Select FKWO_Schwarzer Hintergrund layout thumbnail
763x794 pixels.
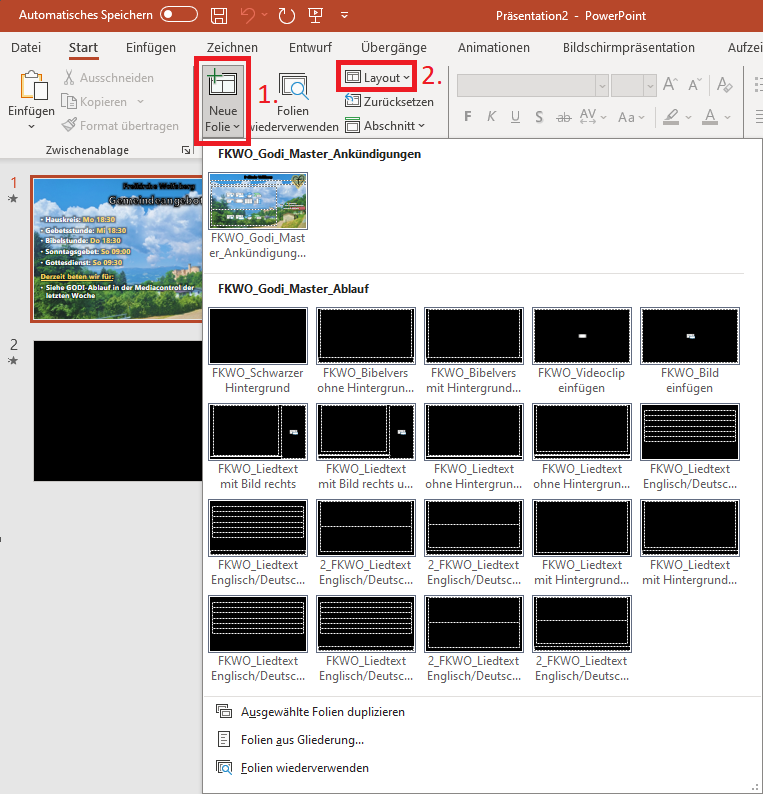(258, 337)
